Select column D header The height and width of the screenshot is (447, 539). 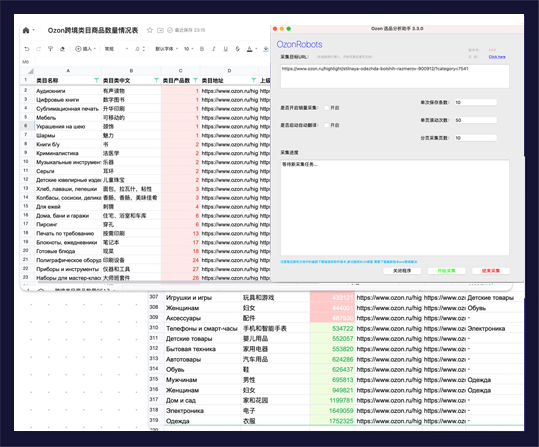229,71
